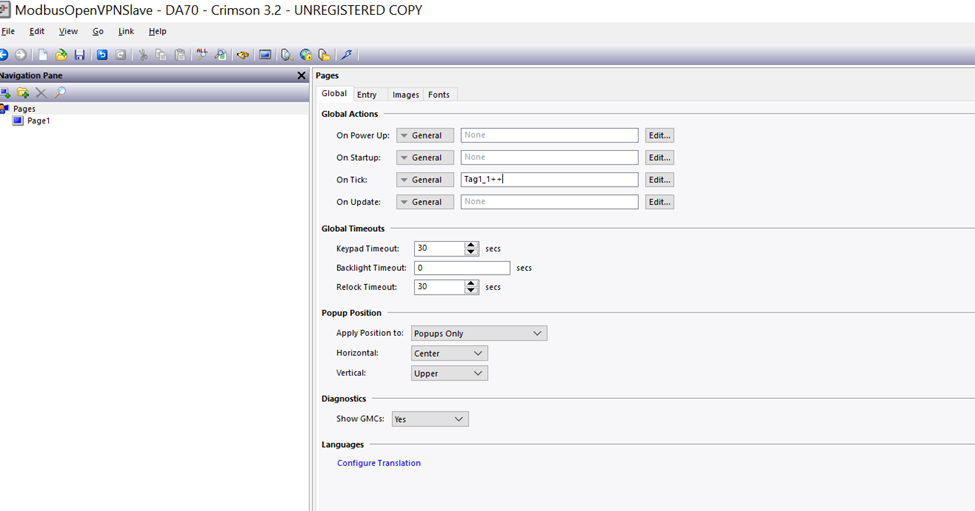Screen dimensions: 975x511
Task: Click the Paste clipboard icon
Action: point(180,55)
